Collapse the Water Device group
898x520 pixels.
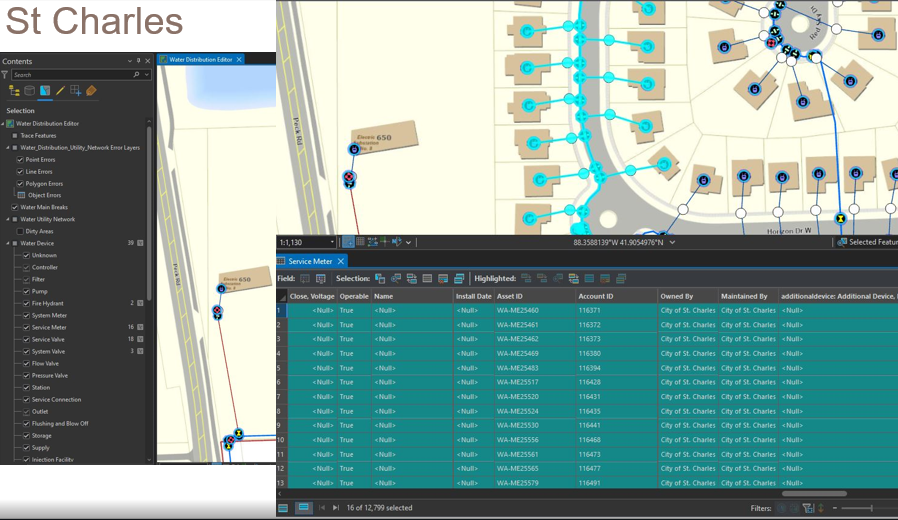[8, 243]
